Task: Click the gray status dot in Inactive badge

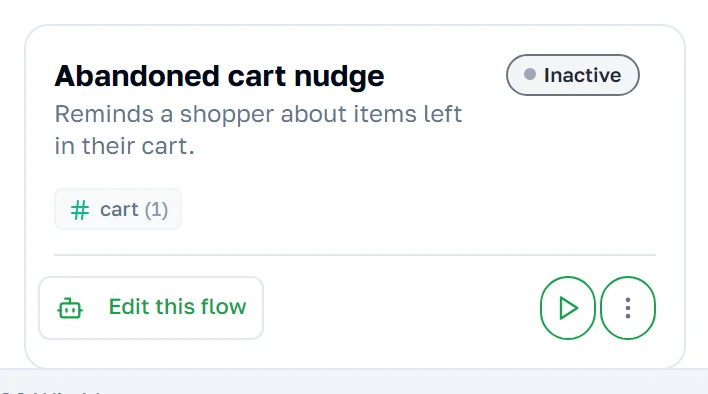Action: 530,74
